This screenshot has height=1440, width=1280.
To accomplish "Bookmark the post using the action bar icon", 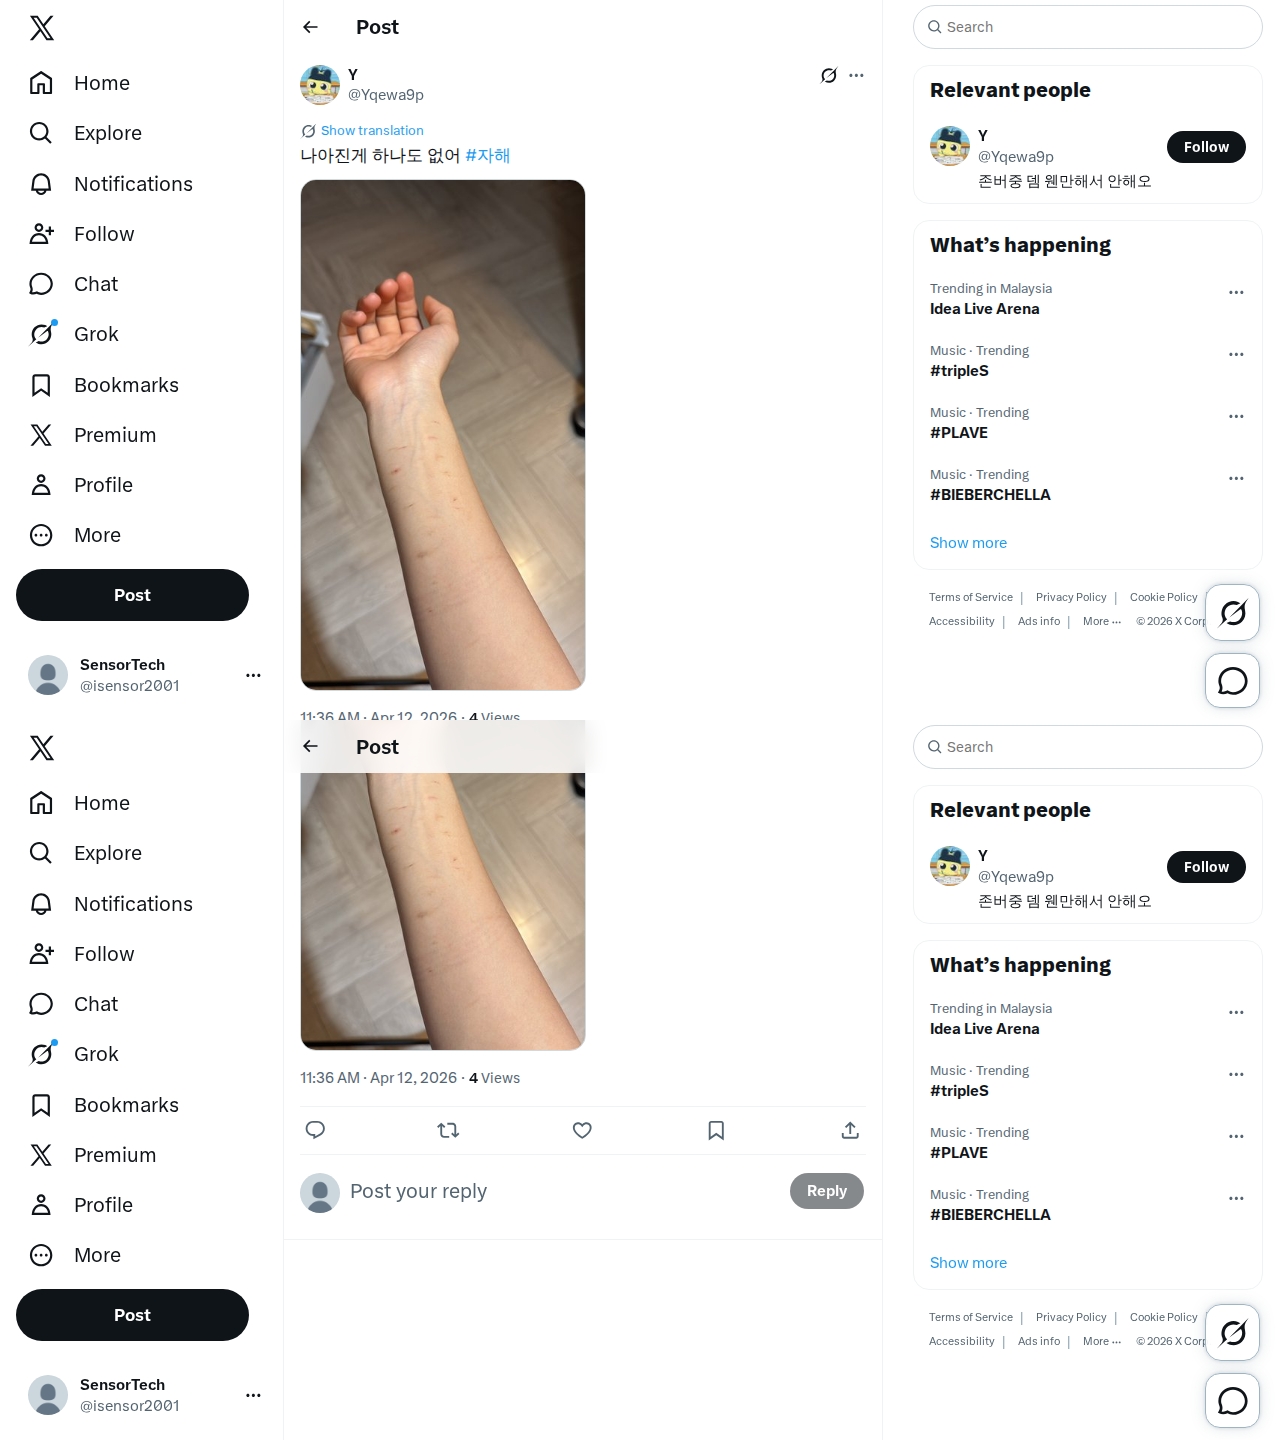I will click(x=716, y=1130).
